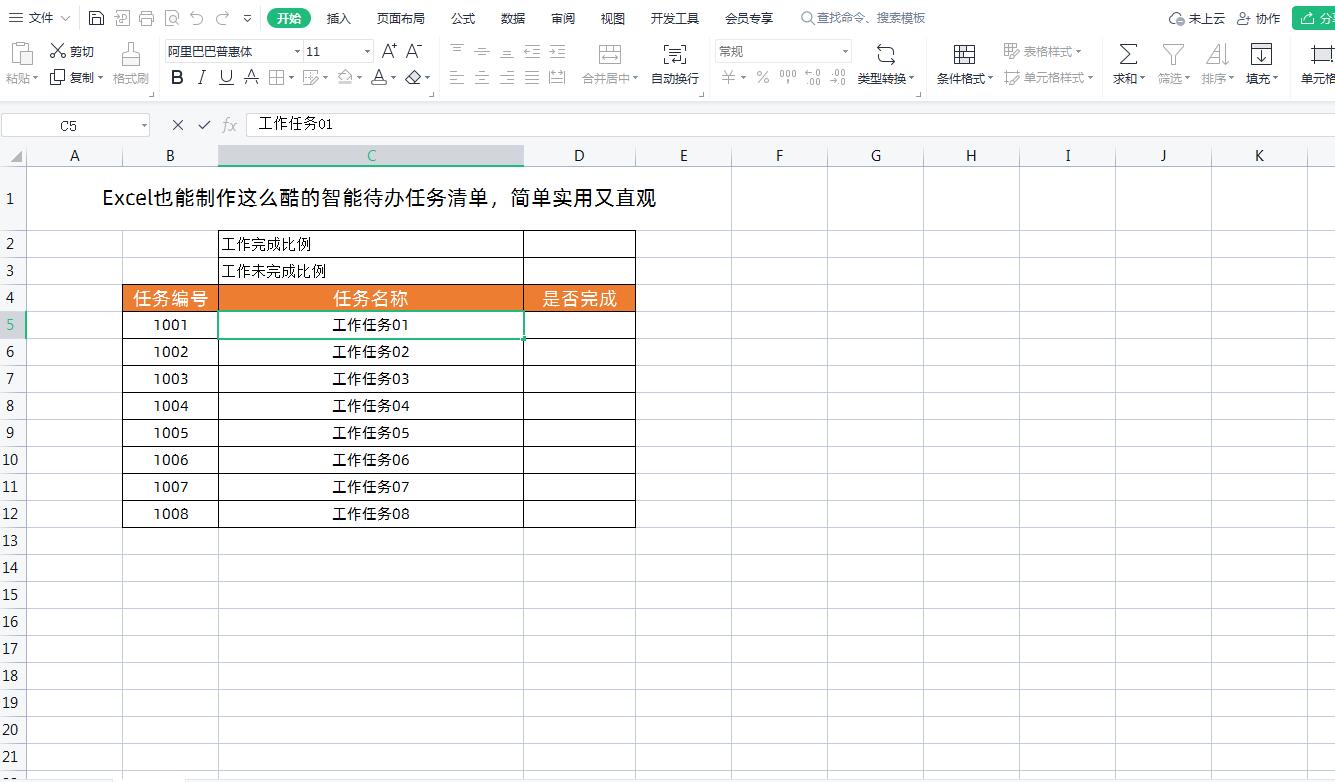Open the font color picker swatch
This screenshot has width=1335, height=782.
378,77
